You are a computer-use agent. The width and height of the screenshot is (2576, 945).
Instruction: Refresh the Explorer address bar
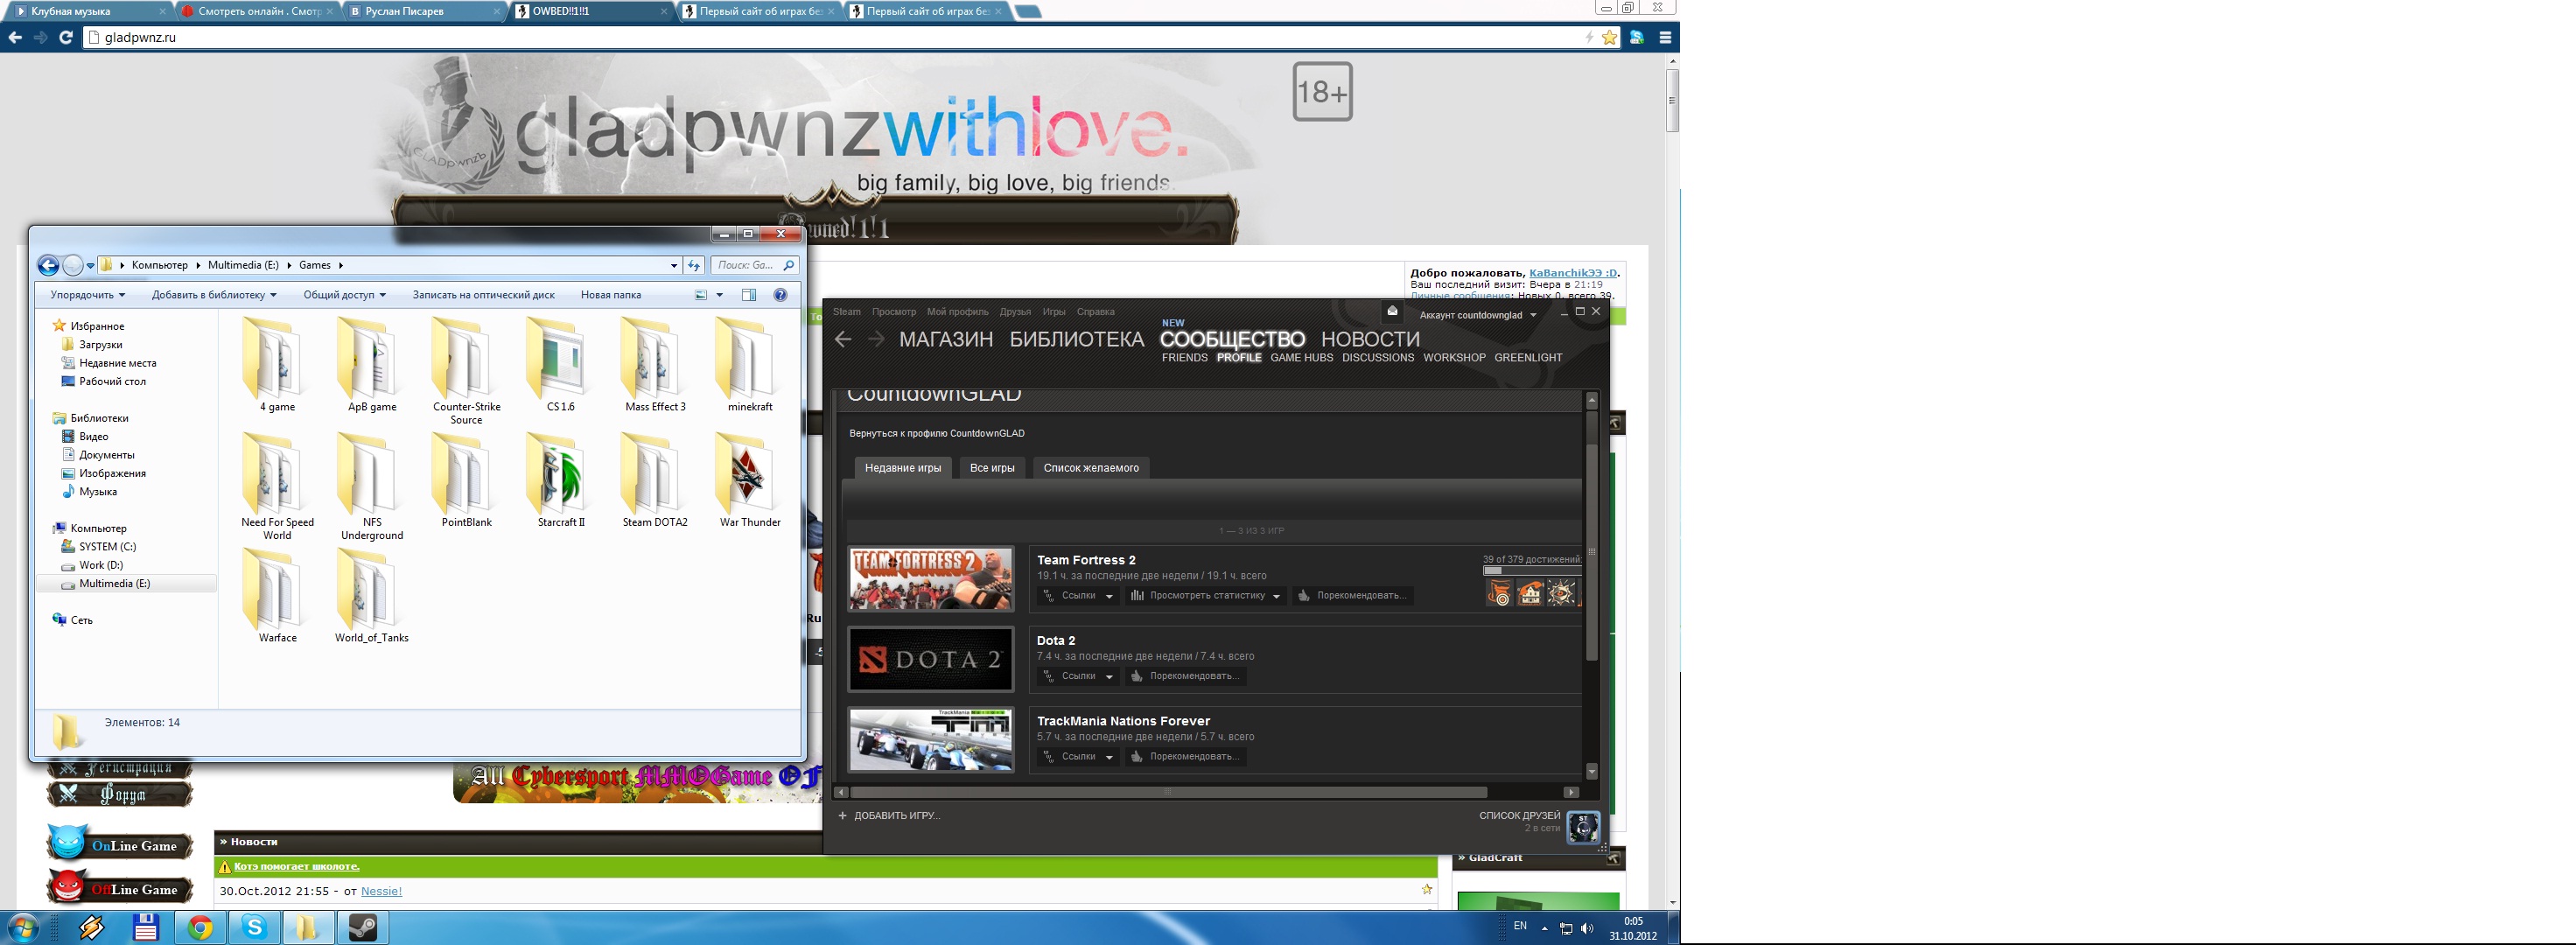coord(694,265)
